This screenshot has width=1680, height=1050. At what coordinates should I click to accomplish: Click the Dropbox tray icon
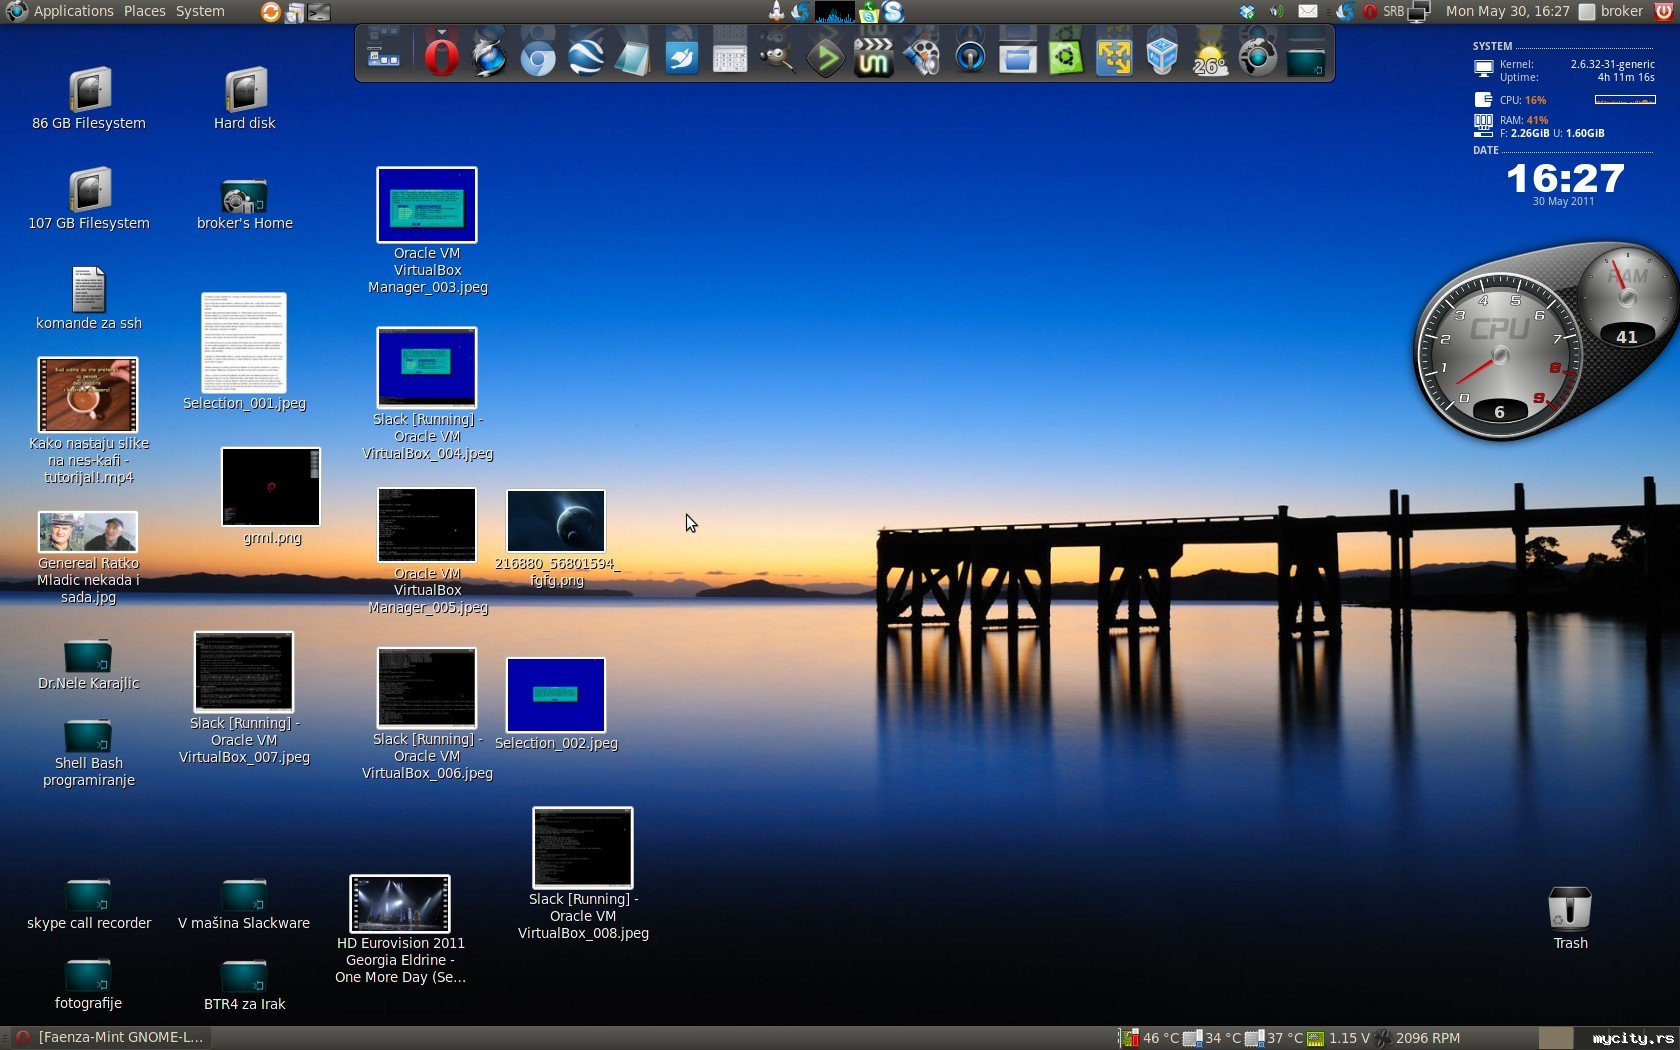(x=1247, y=12)
